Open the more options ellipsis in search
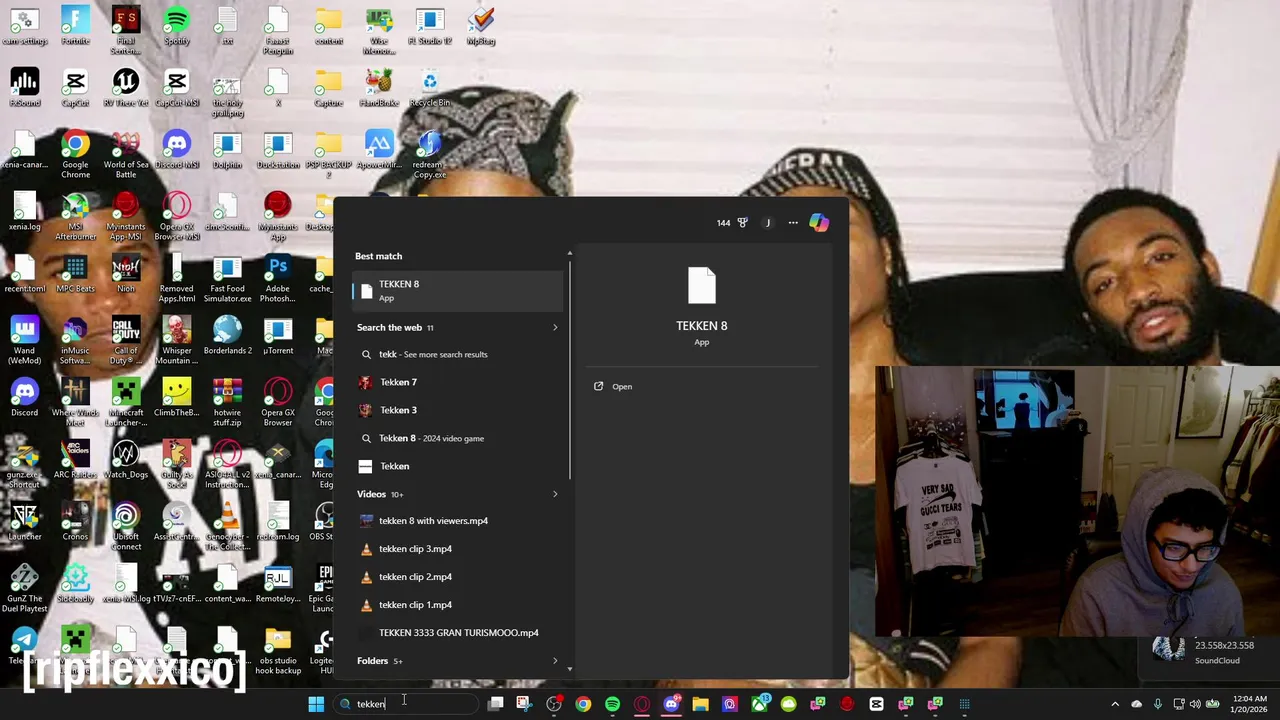 (793, 223)
